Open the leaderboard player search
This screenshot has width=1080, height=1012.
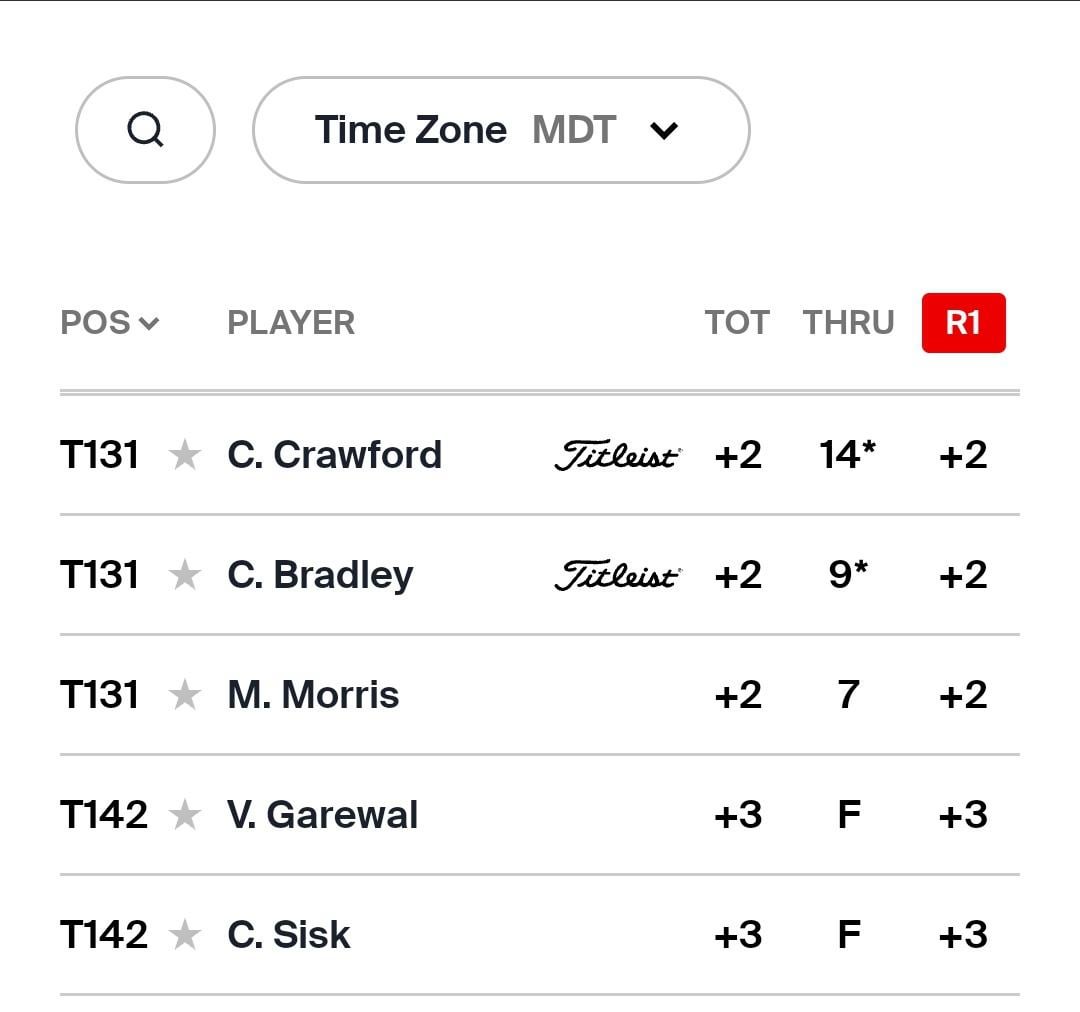pos(145,130)
